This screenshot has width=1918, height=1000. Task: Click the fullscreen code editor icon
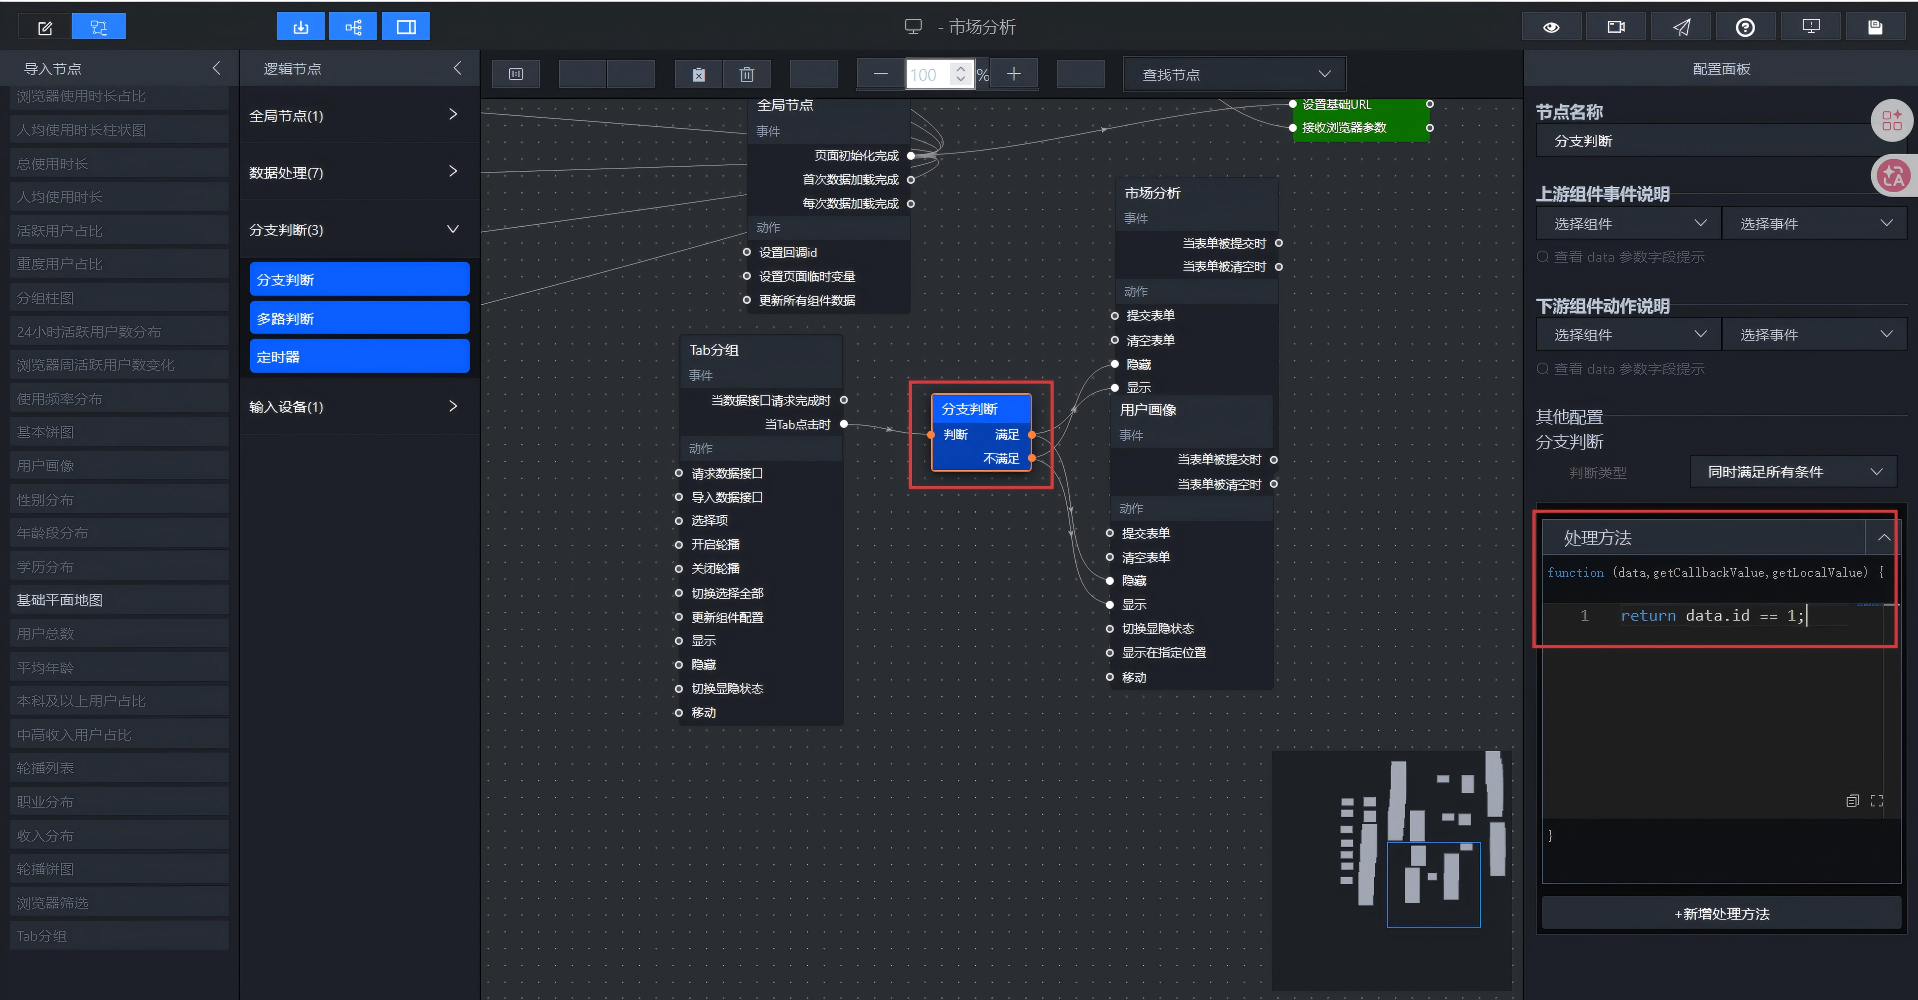tap(1877, 801)
